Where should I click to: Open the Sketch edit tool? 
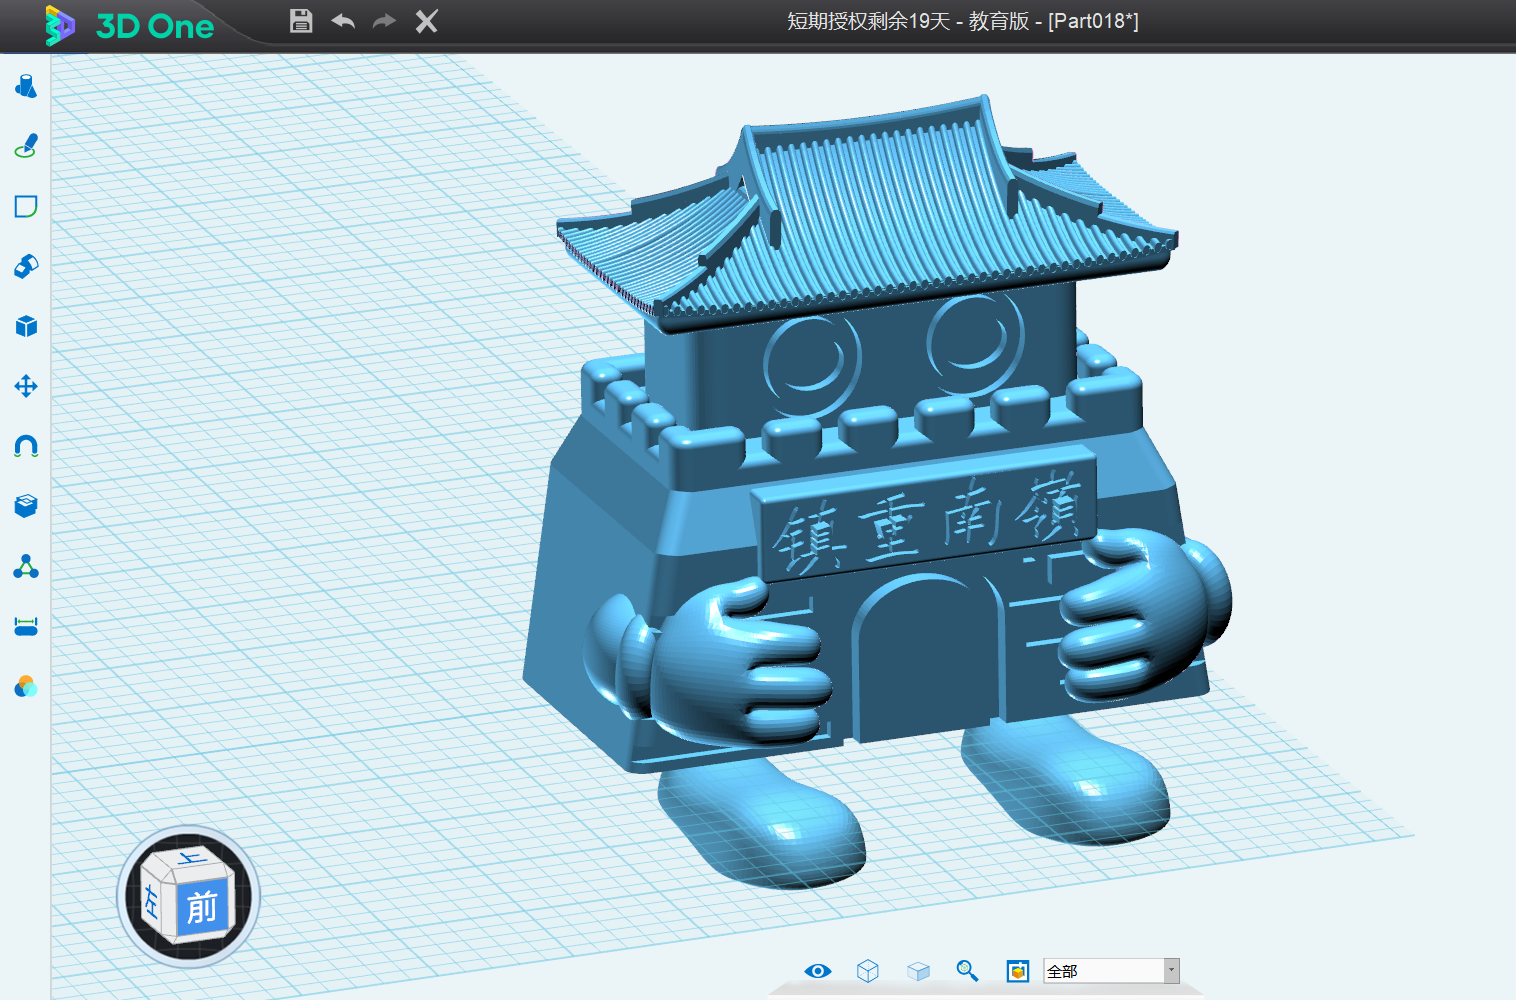26,206
